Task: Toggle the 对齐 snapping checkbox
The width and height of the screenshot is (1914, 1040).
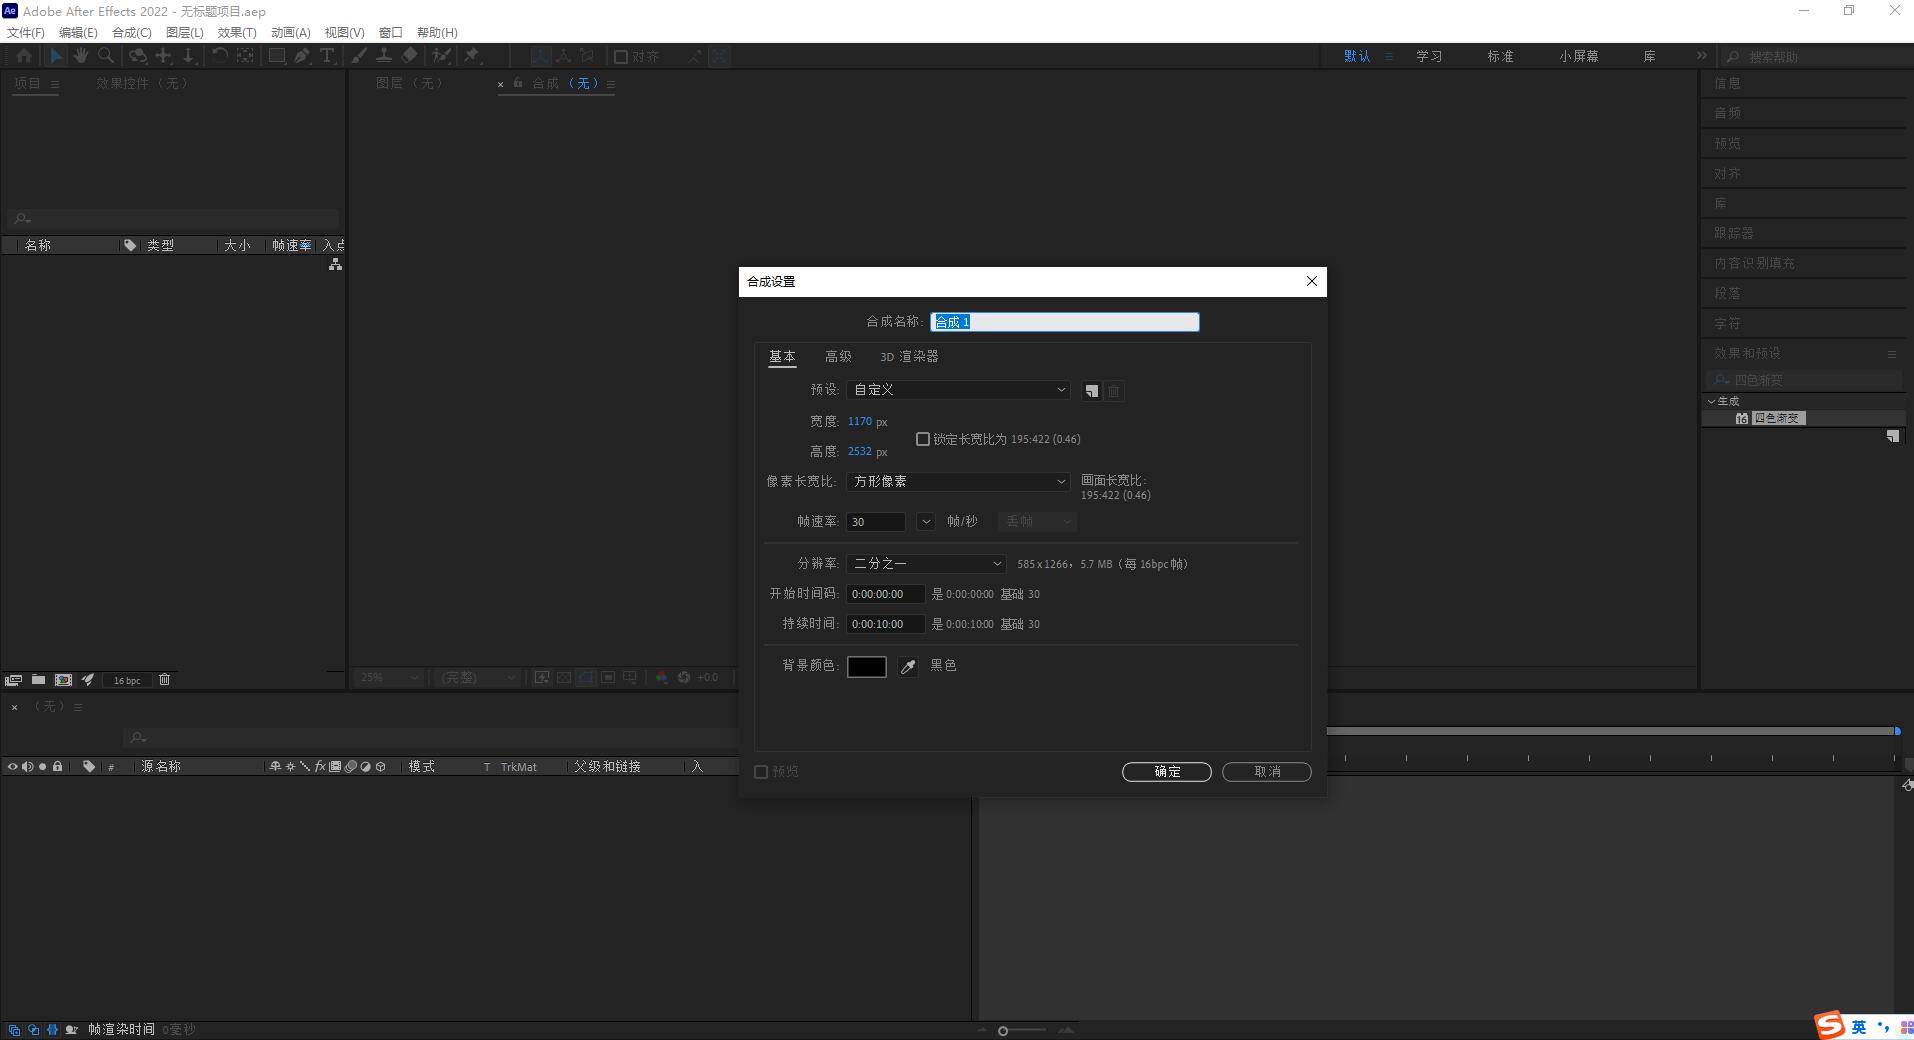Action: click(x=621, y=57)
